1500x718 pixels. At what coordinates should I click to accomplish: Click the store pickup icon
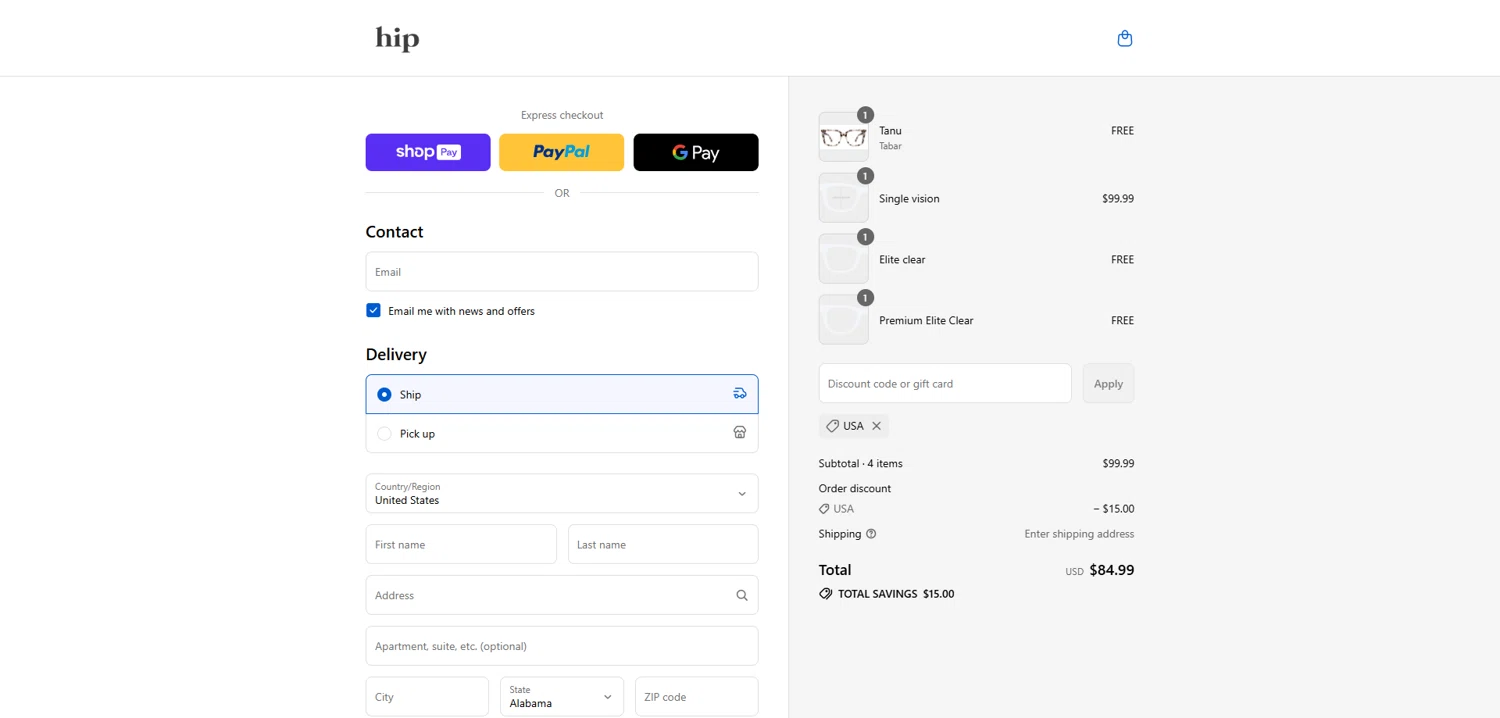740,433
